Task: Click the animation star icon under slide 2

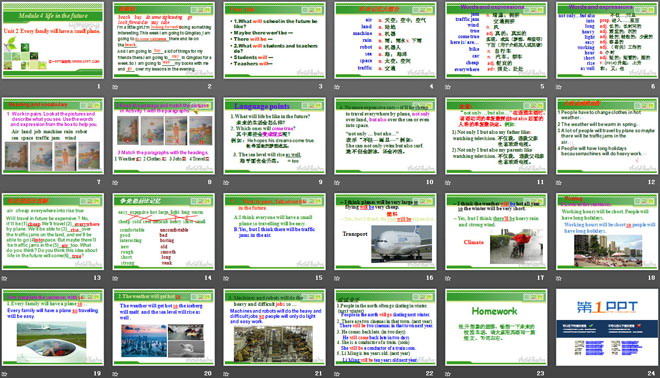Action: pos(115,87)
